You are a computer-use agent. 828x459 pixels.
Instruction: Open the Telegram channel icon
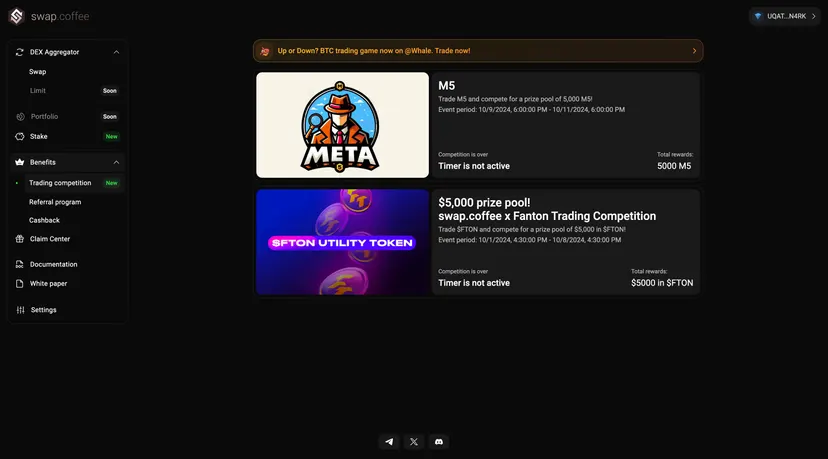point(389,442)
